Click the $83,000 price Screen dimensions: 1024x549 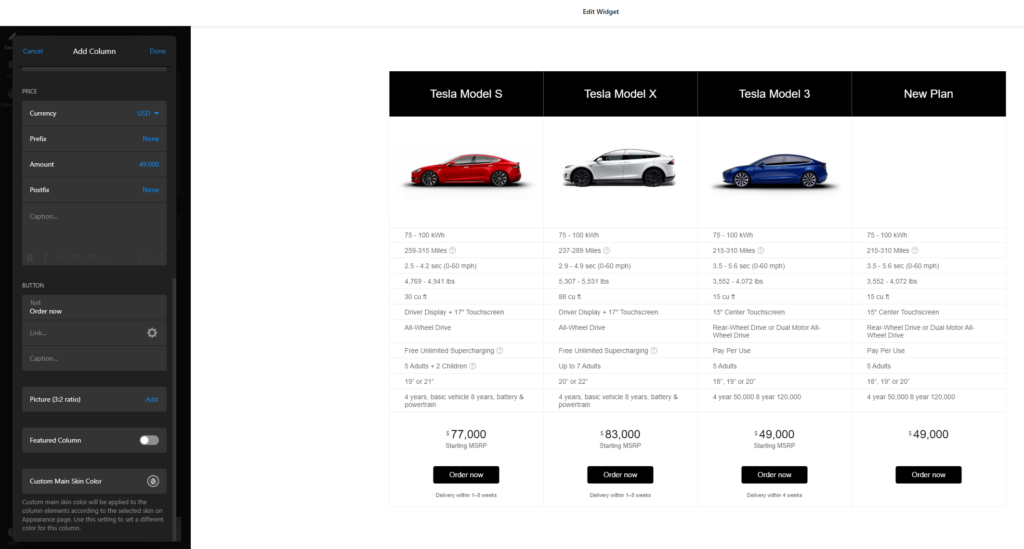tap(620, 434)
